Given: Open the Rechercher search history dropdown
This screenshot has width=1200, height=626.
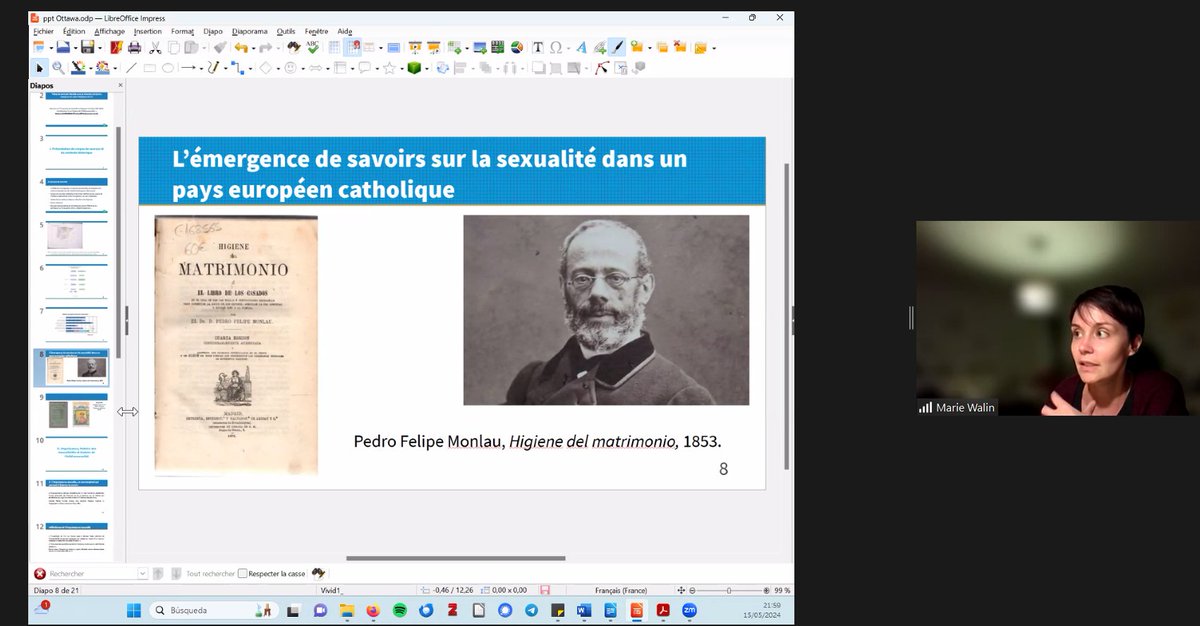Looking at the screenshot, I should click(143, 574).
